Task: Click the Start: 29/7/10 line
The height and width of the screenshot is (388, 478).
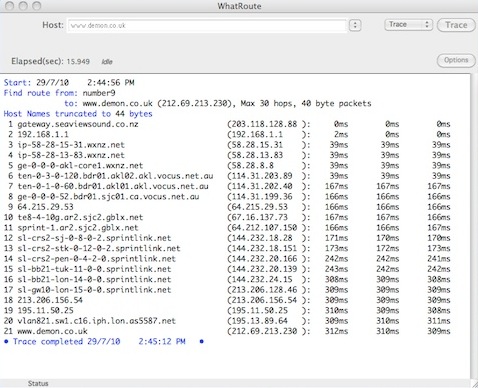Action: coord(69,82)
